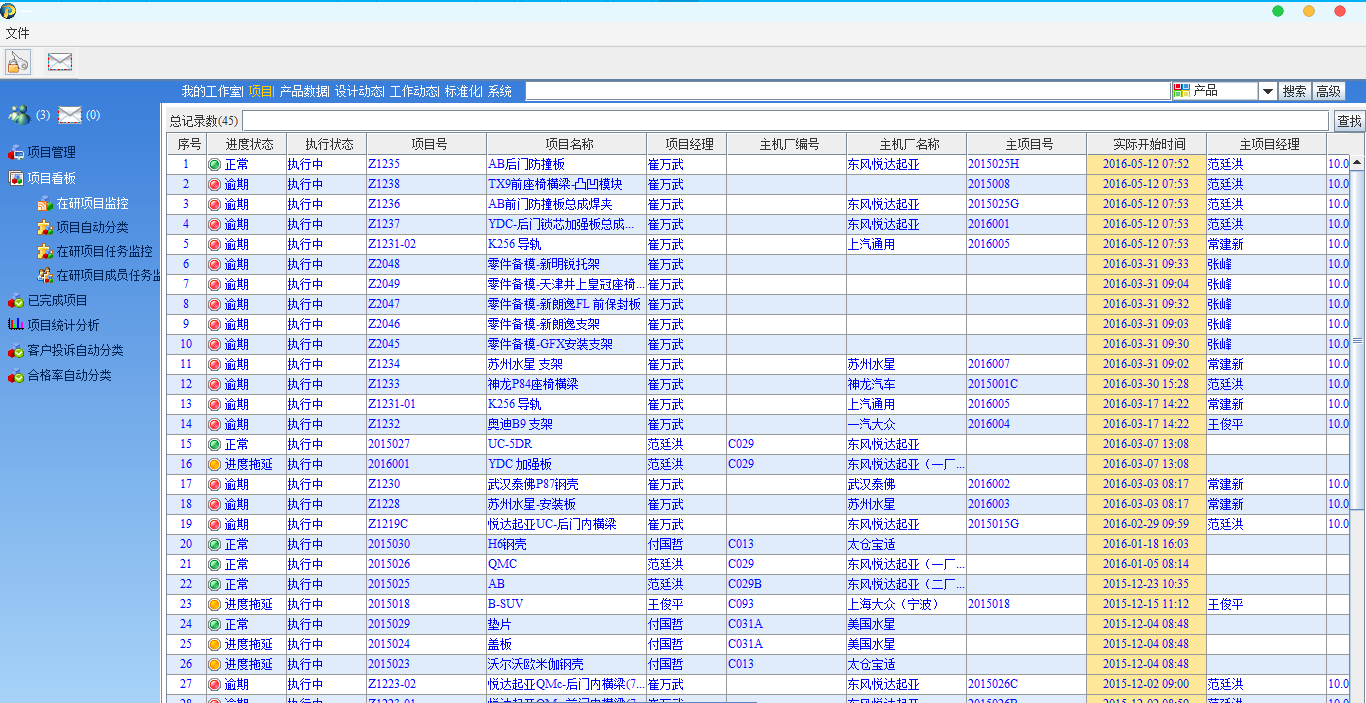Click the green status dot in row 1
Image resolution: width=1366 pixels, height=703 pixels.
coord(214,164)
